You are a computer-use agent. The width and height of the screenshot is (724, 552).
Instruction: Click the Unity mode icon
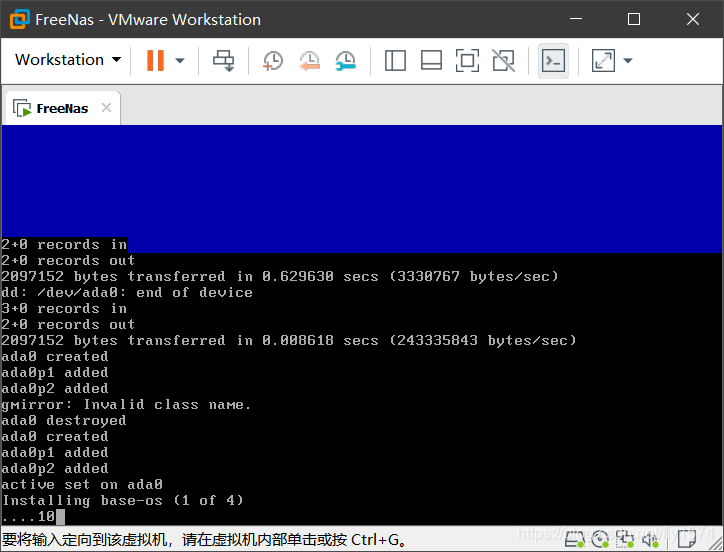click(x=503, y=61)
